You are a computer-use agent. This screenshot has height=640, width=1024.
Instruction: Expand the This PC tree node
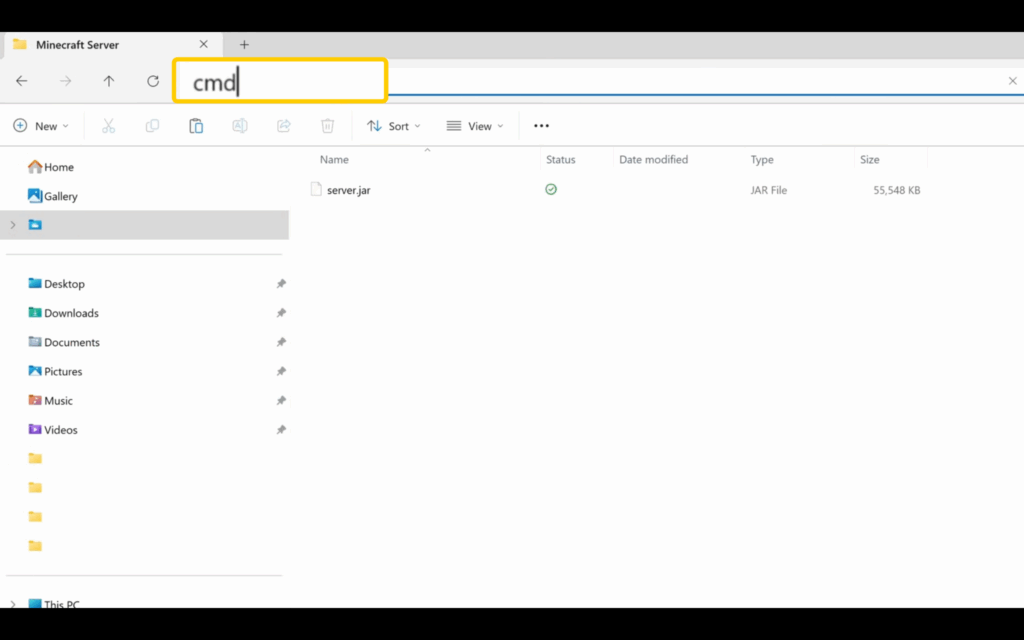(12, 604)
